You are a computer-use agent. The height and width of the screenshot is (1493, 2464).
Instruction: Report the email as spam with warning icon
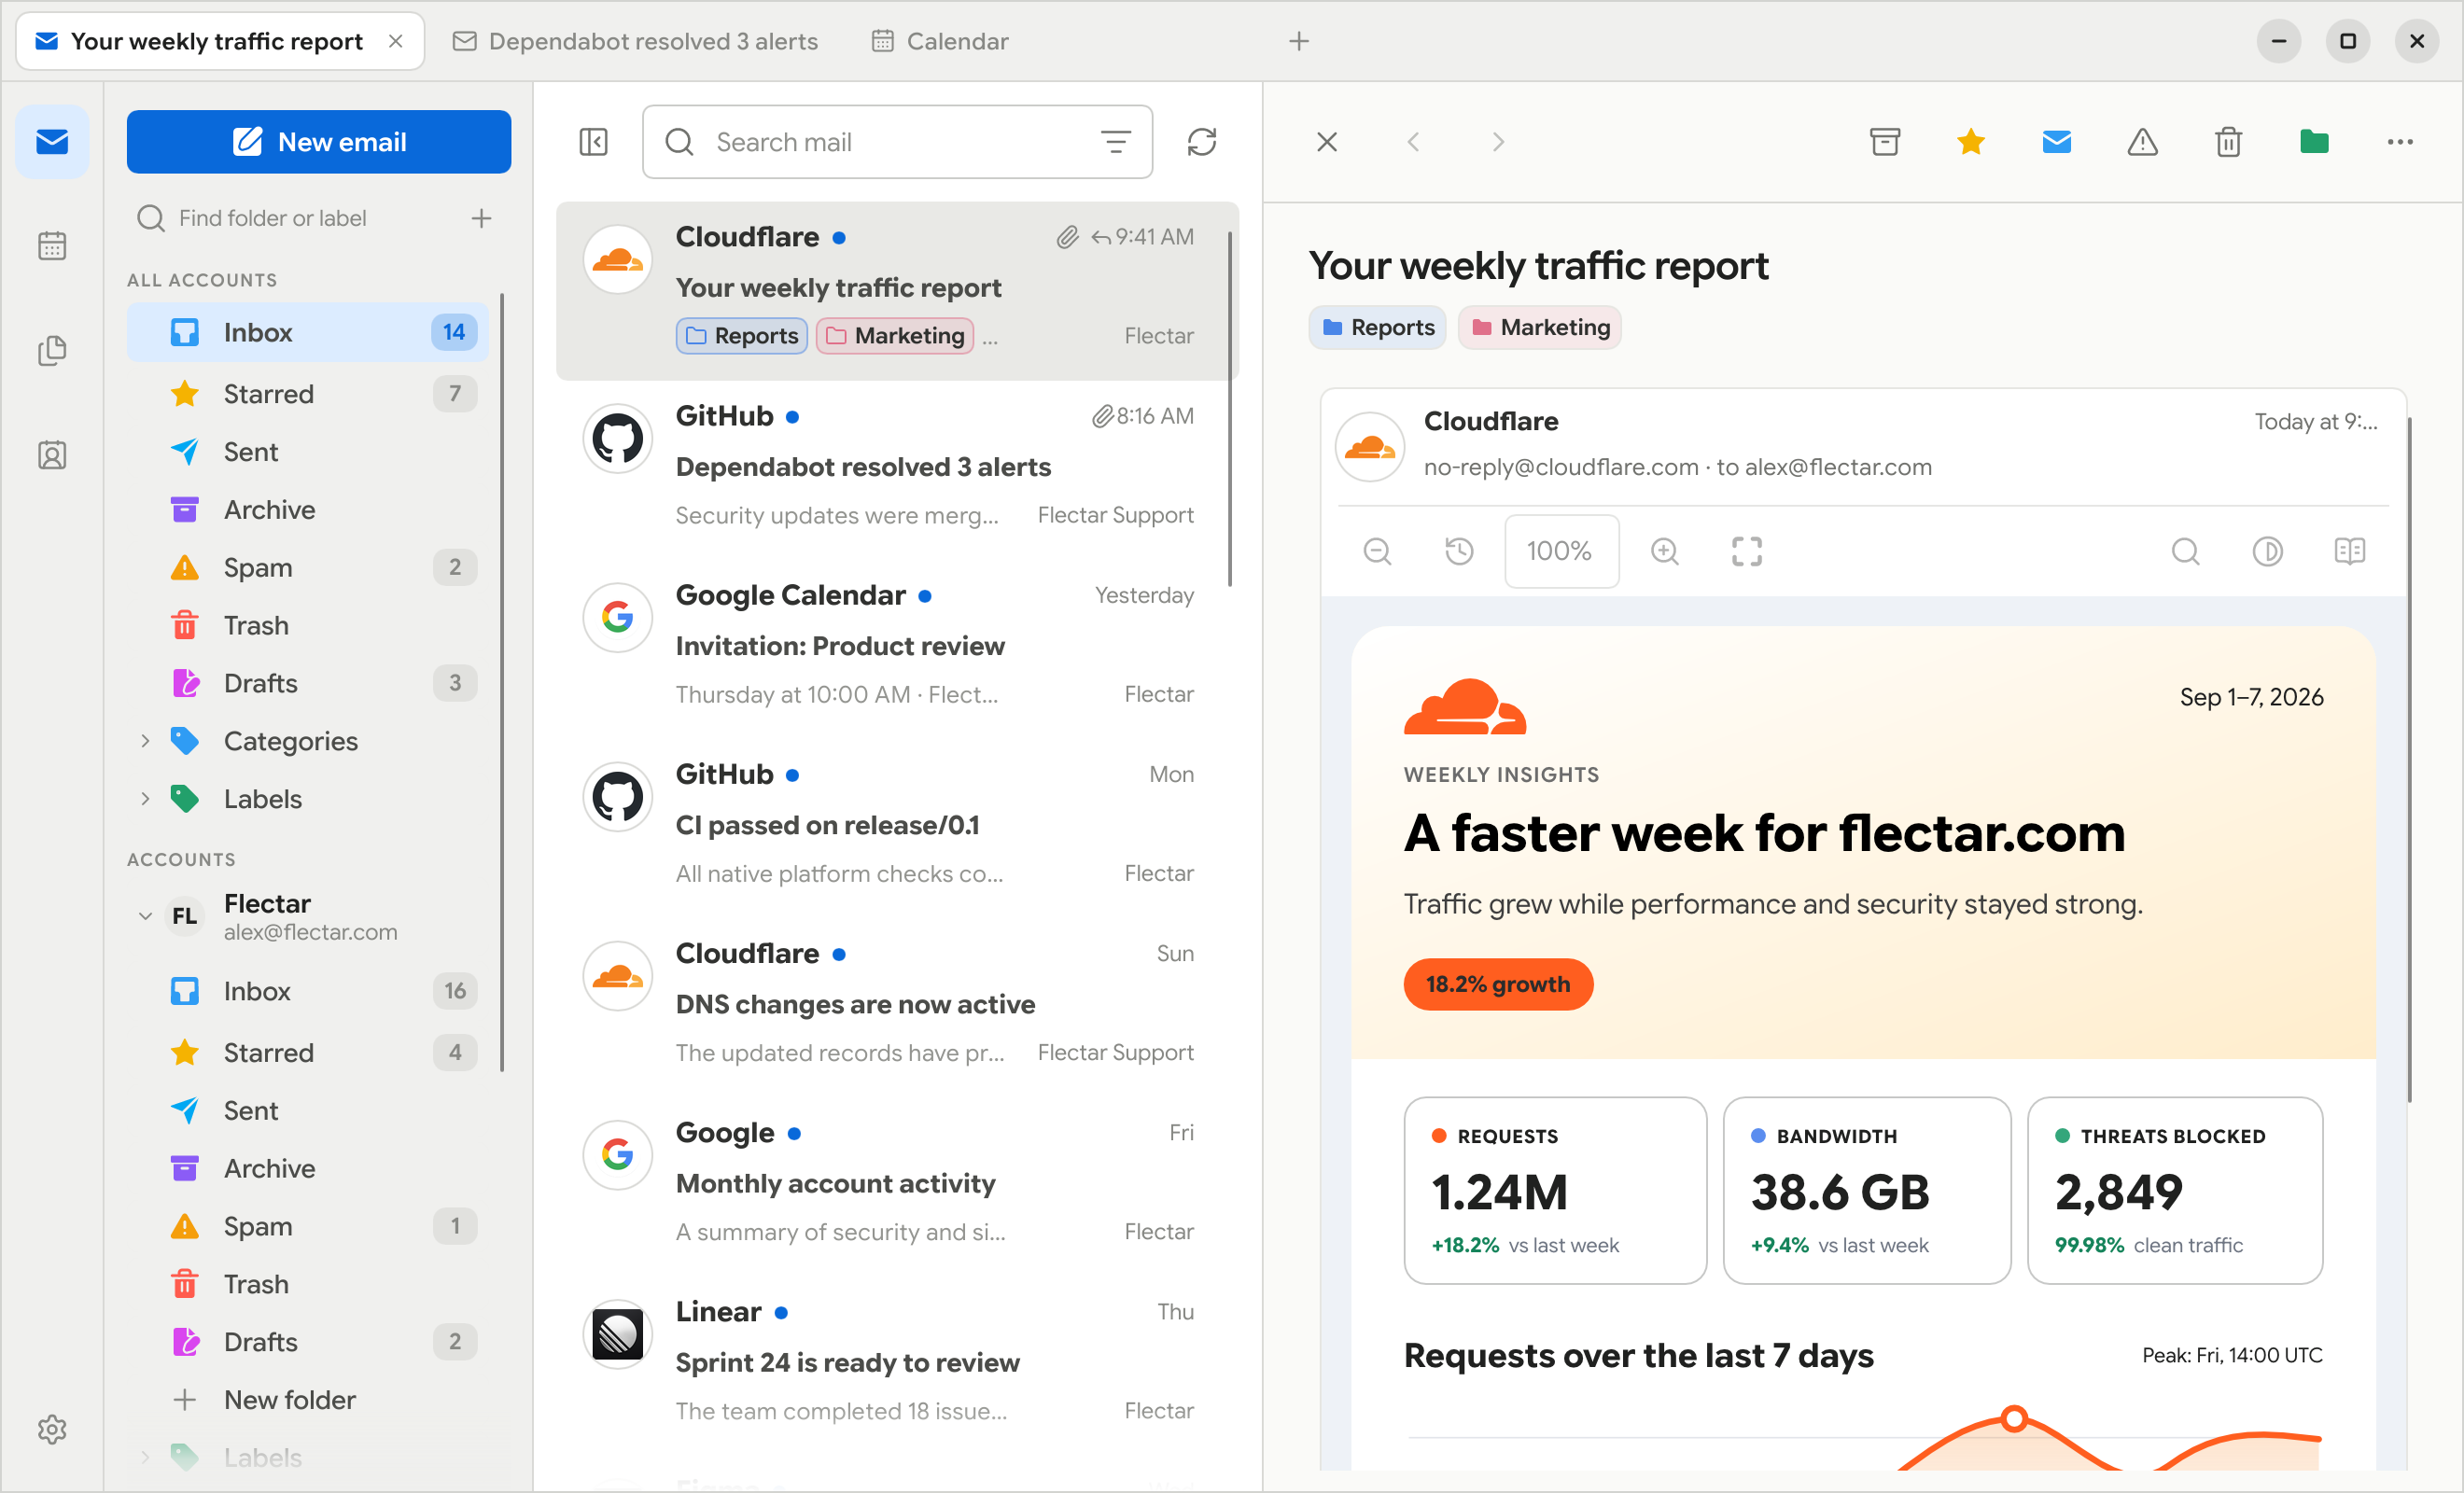coord(2142,142)
